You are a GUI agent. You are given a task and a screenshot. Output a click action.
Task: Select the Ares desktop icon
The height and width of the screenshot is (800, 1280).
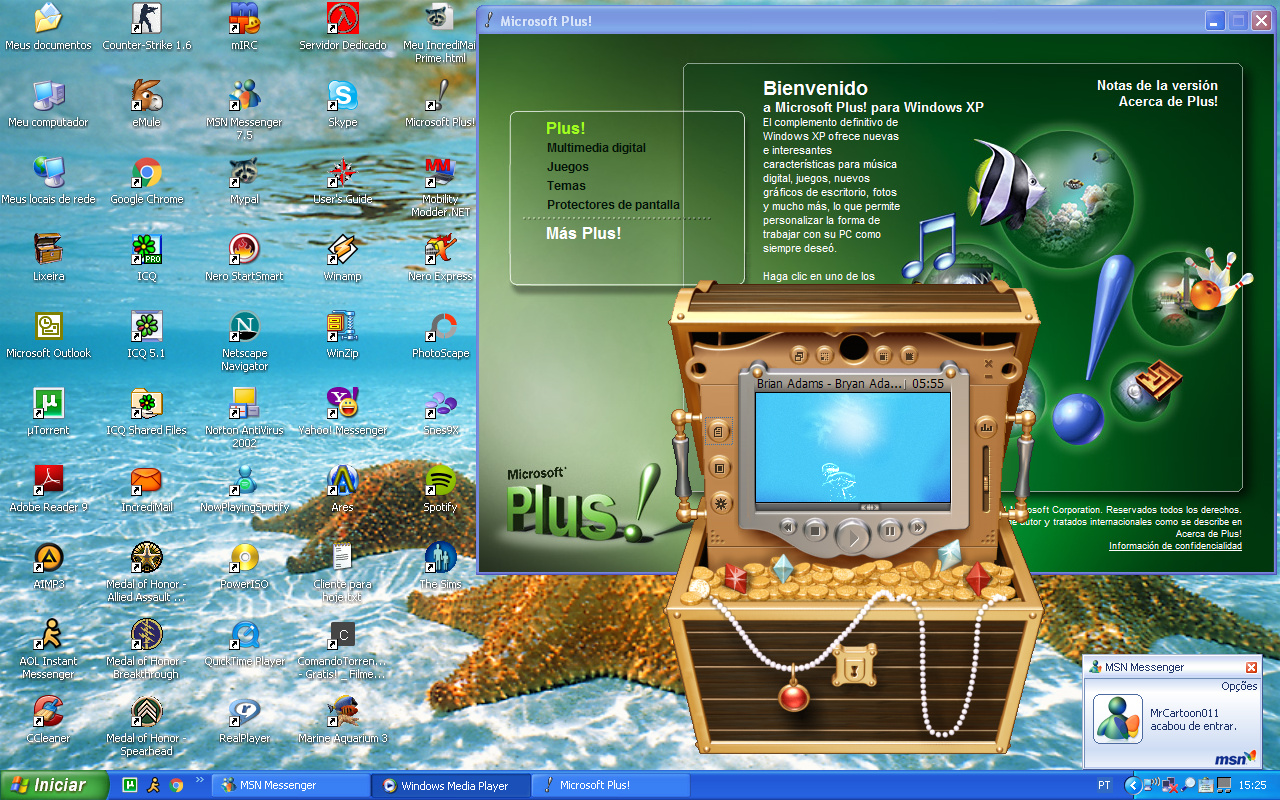coord(343,489)
